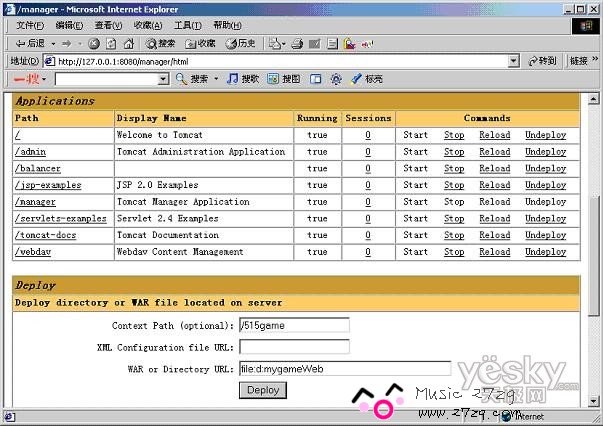Click the Deploy button
The width and height of the screenshot is (603, 426).
click(263, 390)
